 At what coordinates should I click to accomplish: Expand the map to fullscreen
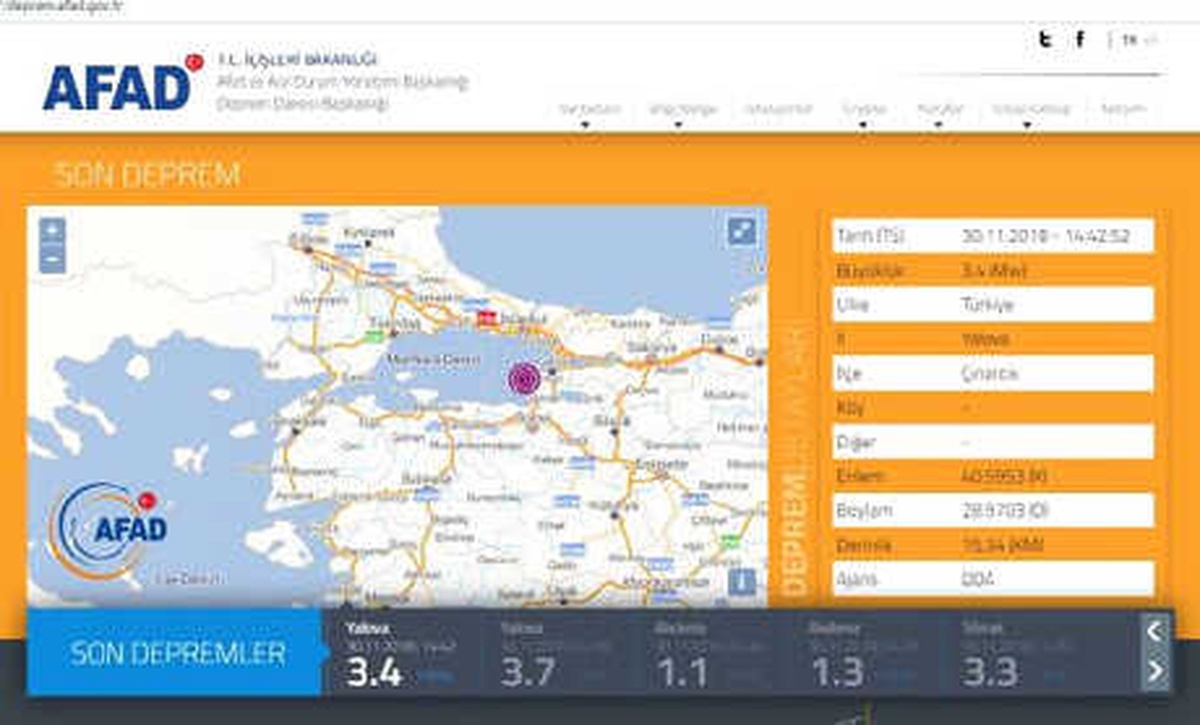741,232
